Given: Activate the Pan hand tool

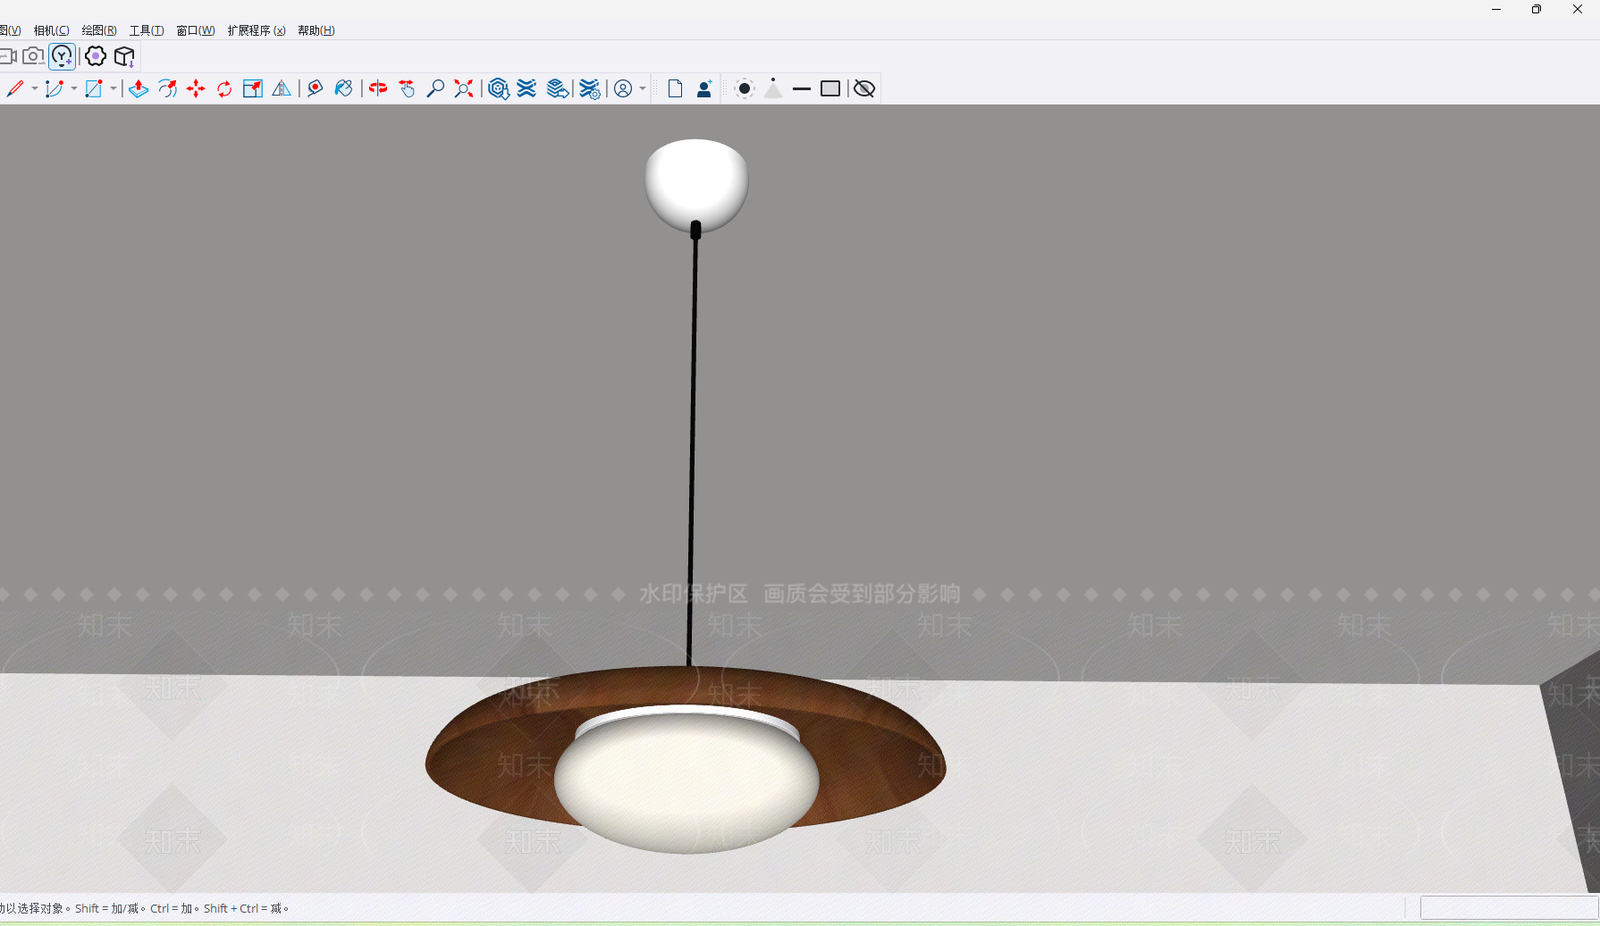Looking at the screenshot, I should pos(407,89).
